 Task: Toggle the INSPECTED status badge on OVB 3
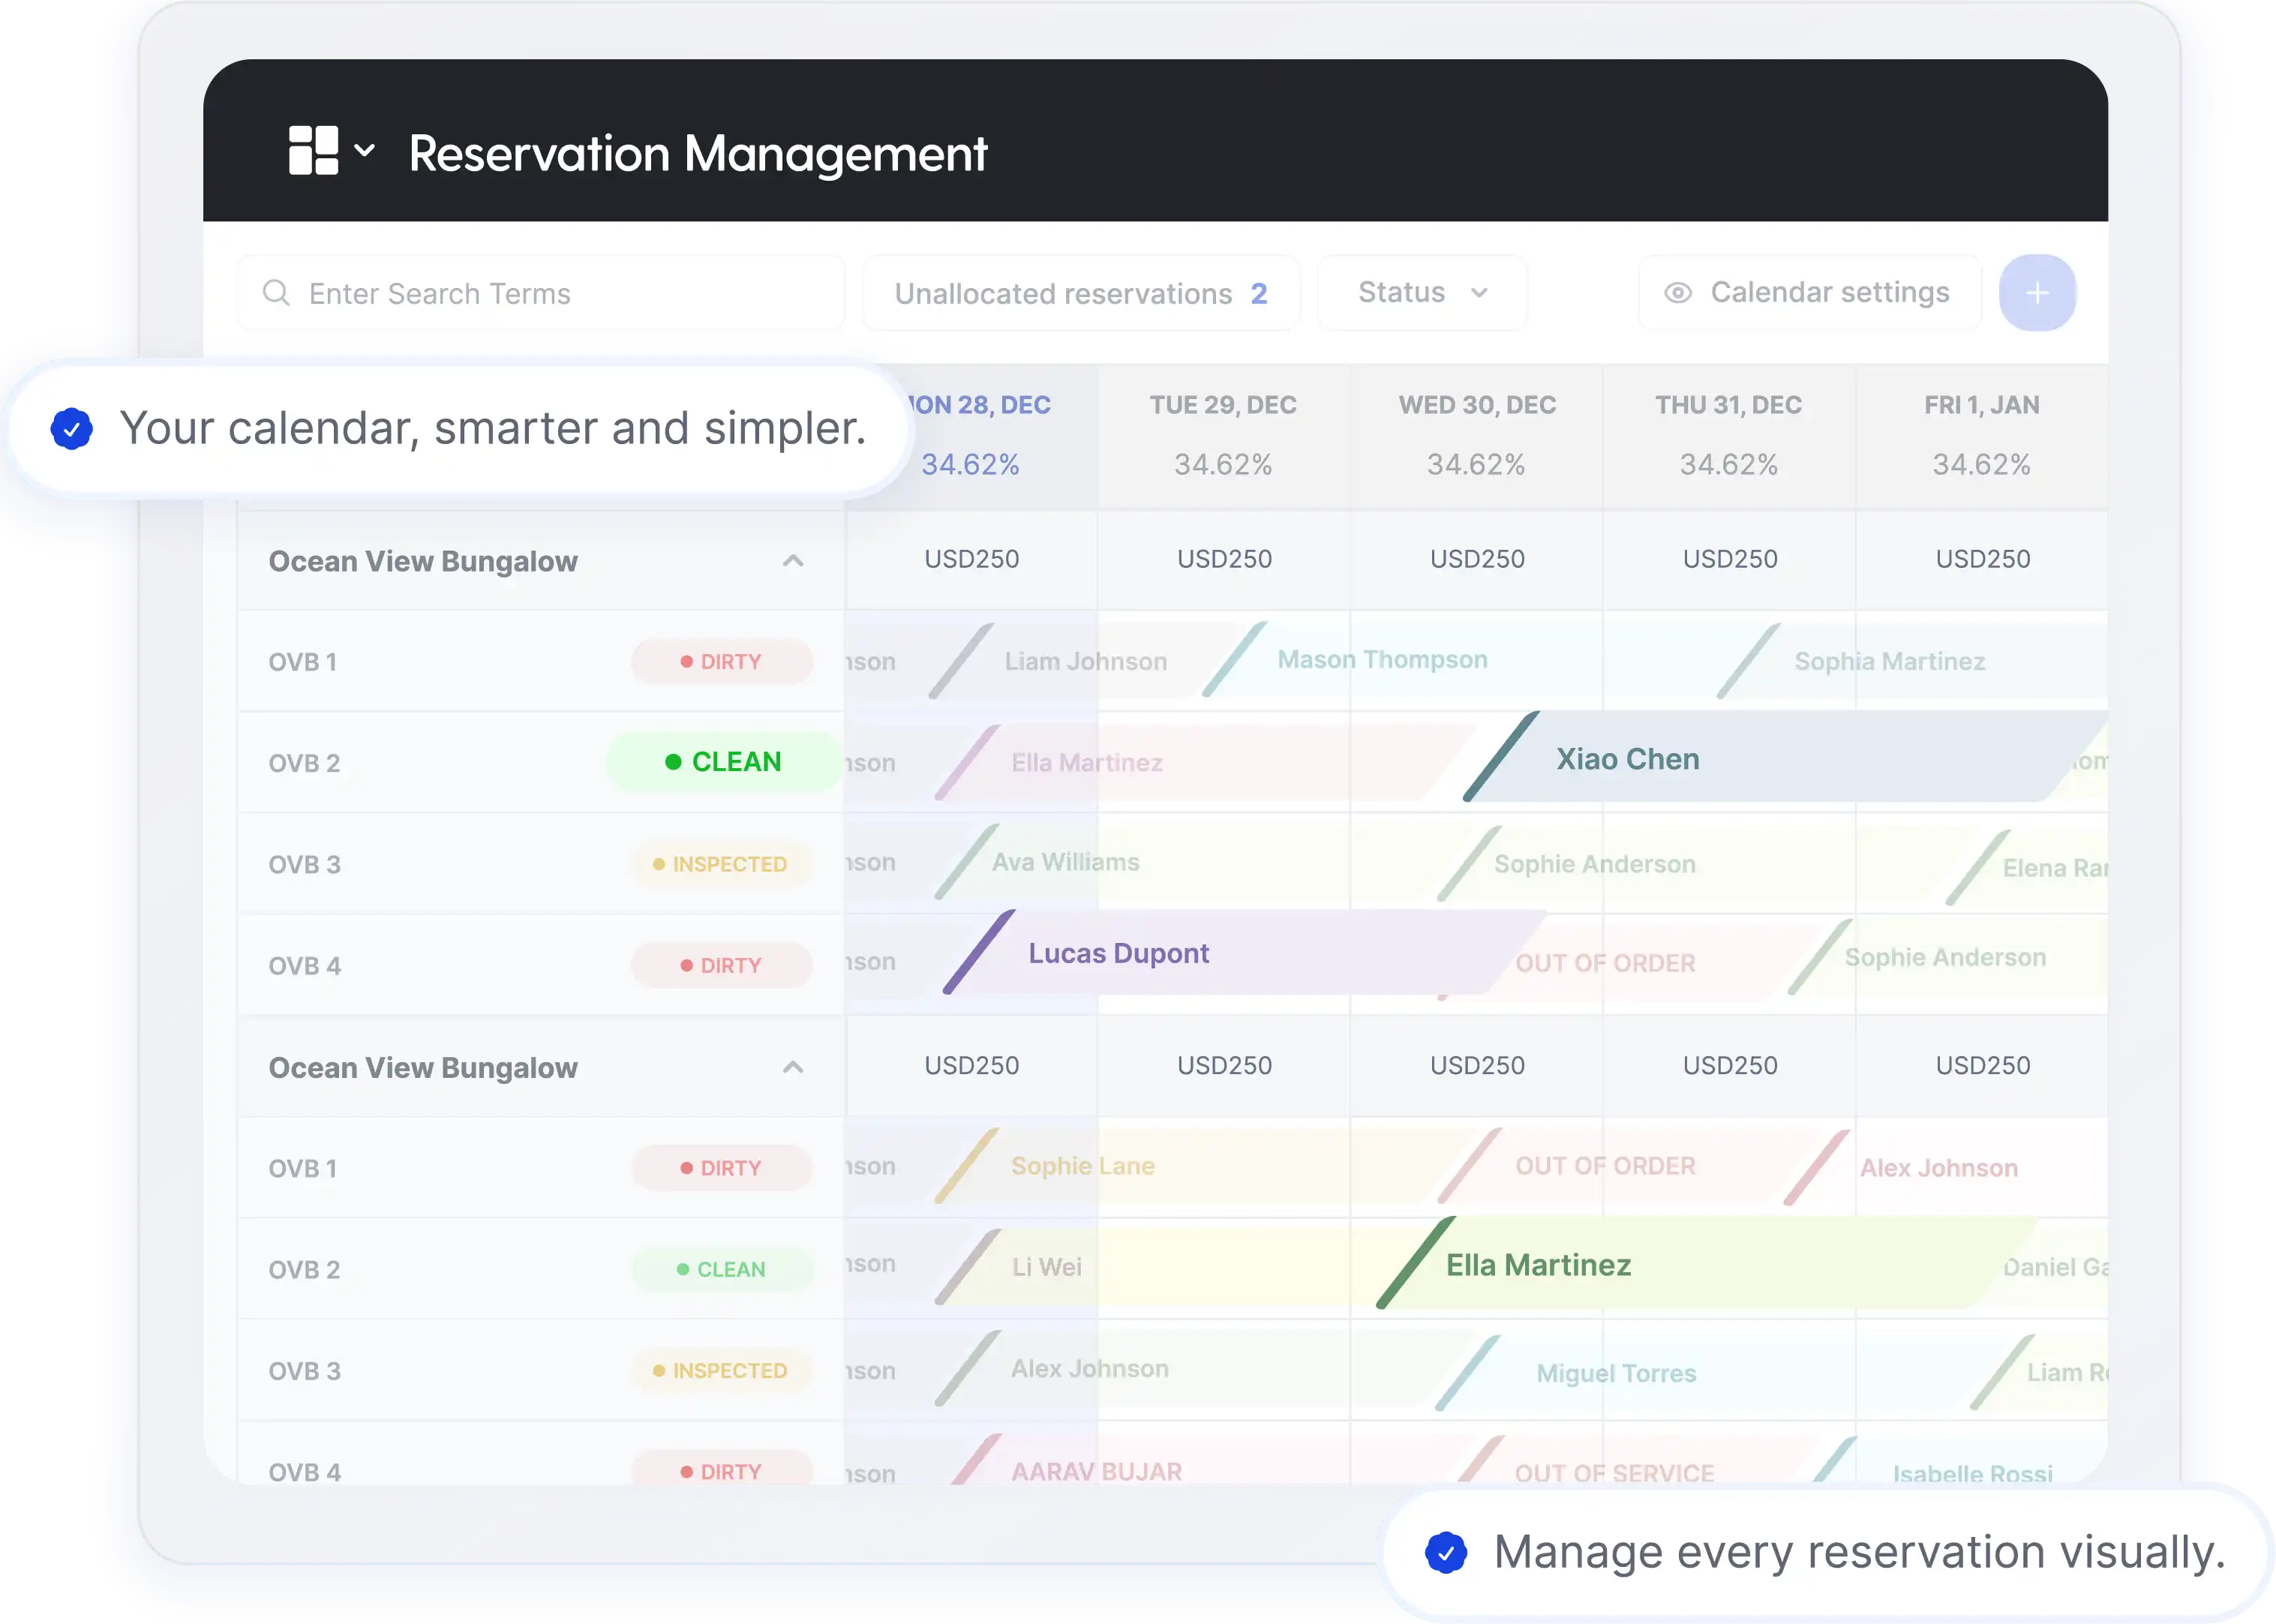tap(721, 863)
